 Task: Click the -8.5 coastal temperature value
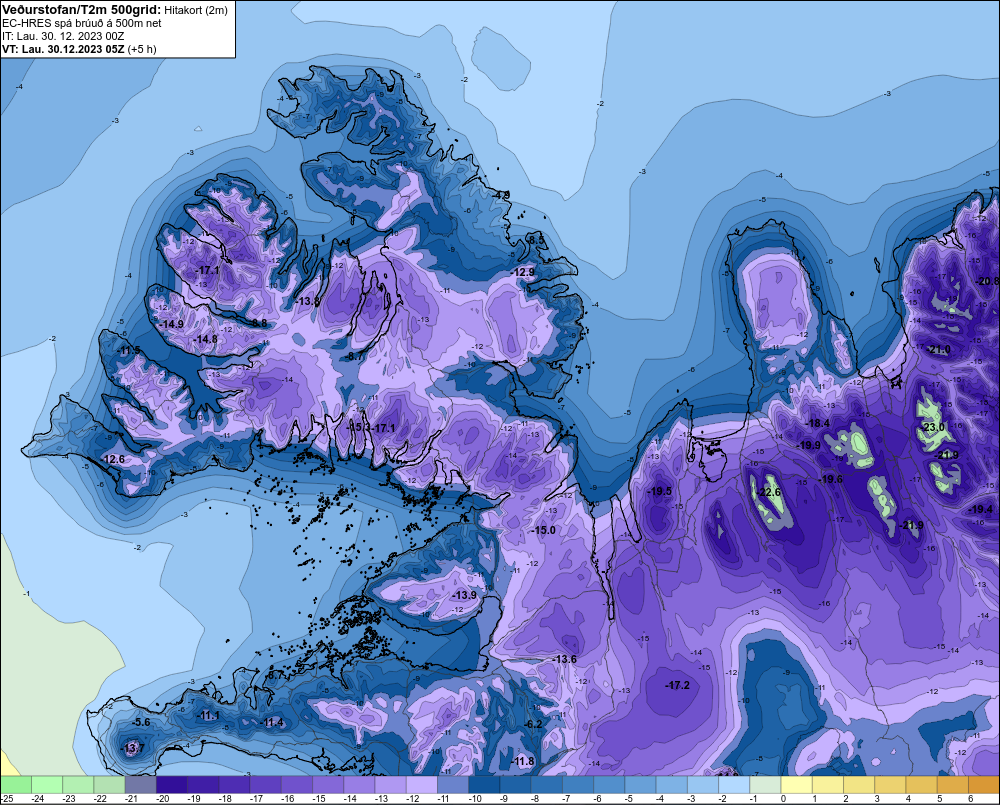[x=537, y=240]
